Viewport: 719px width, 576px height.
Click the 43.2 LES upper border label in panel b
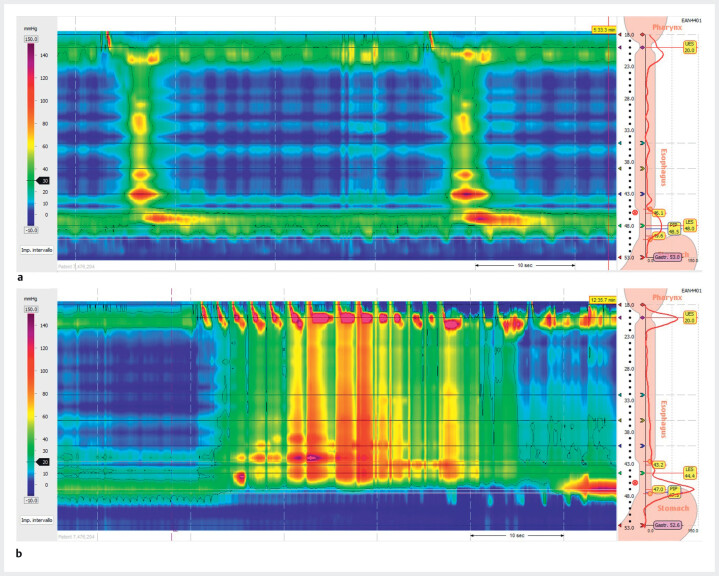point(659,465)
